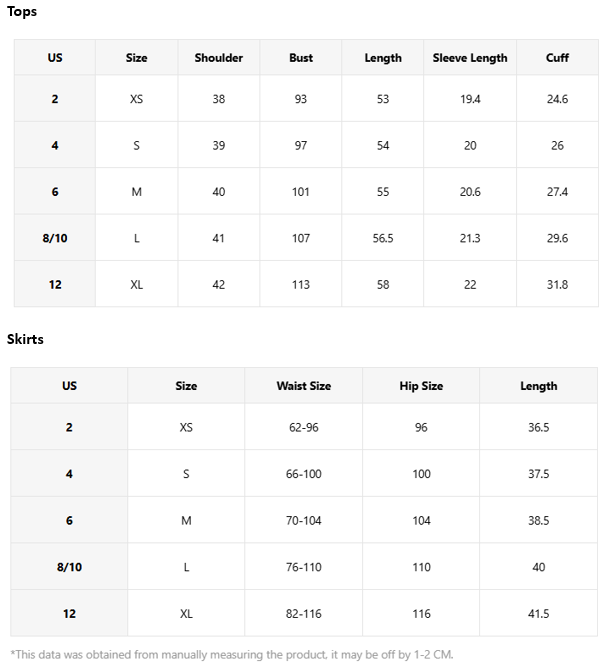Click the 19.4 sleeve length cell
Image resolution: width=609 pixels, height=671 pixels.
(x=470, y=99)
